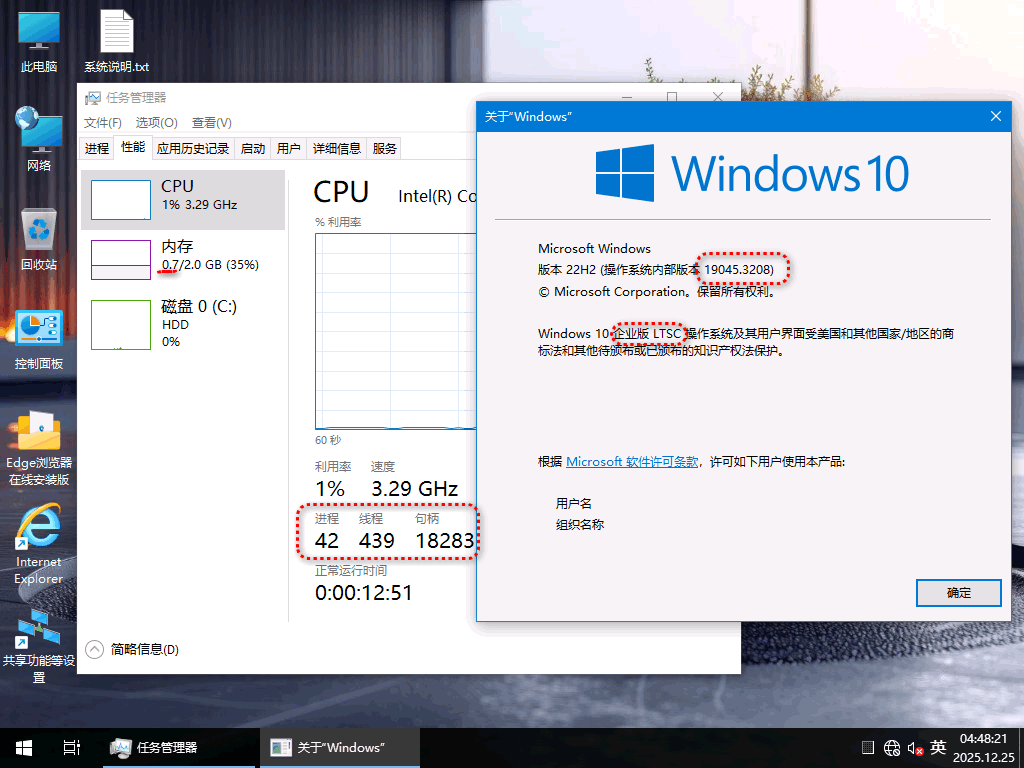The height and width of the screenshot is (768, 1024).
Task: Click the 企业版 LTSC edition text
Action: point(647,334)
